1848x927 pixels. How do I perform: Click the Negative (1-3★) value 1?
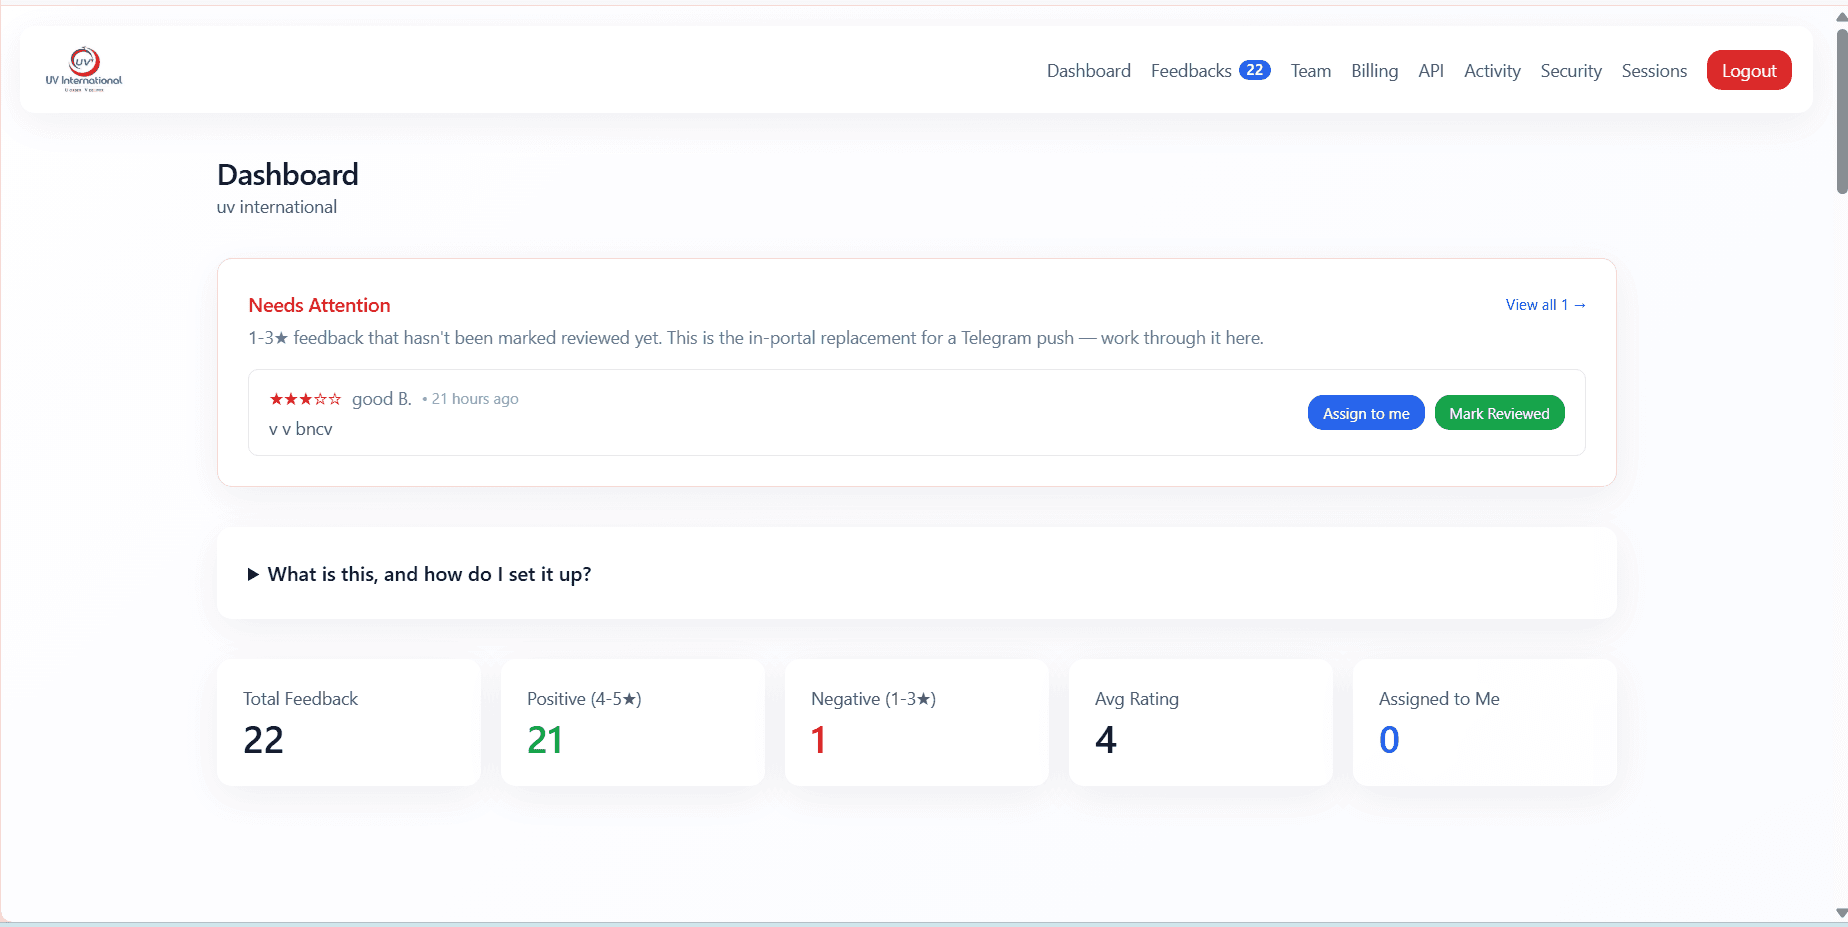click(x=818, y=740)
